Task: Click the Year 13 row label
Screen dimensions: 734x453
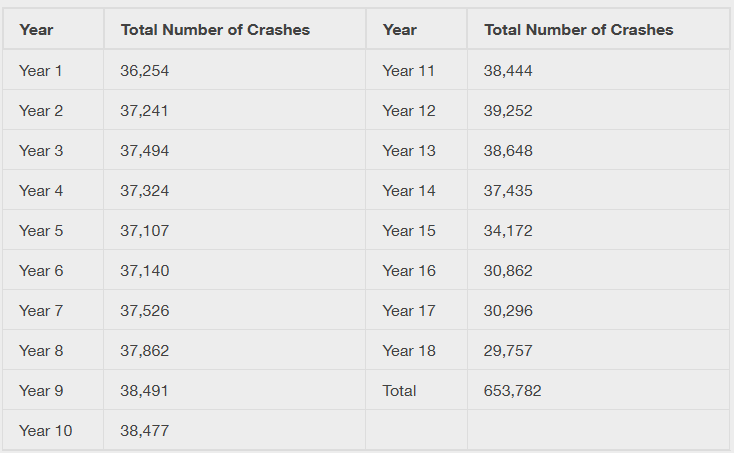Action: point(409,151)
